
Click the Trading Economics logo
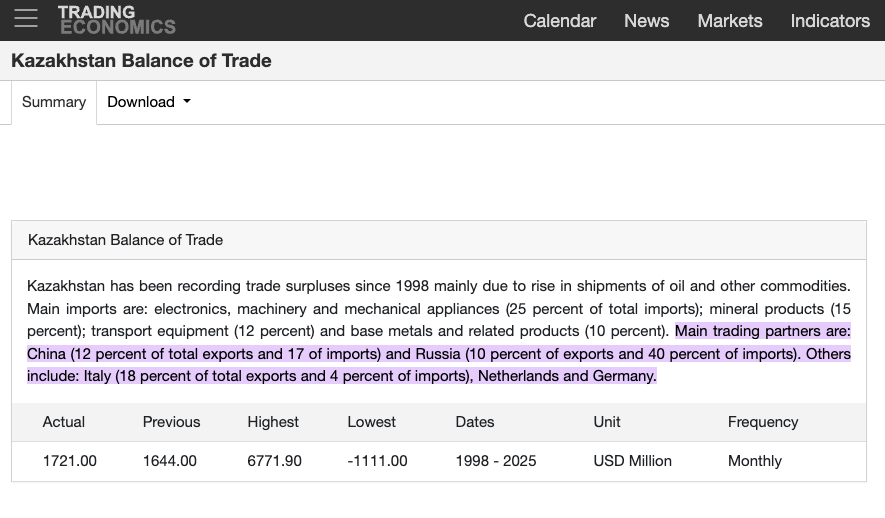click(116, 19)
